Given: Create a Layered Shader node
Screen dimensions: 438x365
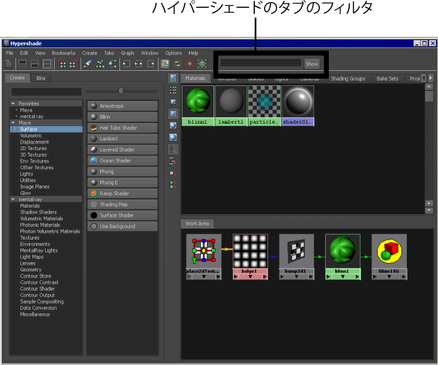Looking at the screenshot, I should (x=122, y=150).
